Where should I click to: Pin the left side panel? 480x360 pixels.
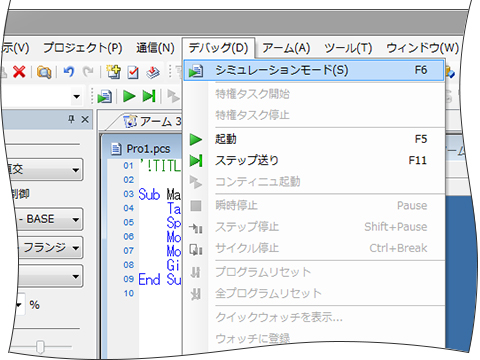coord(71,119)
